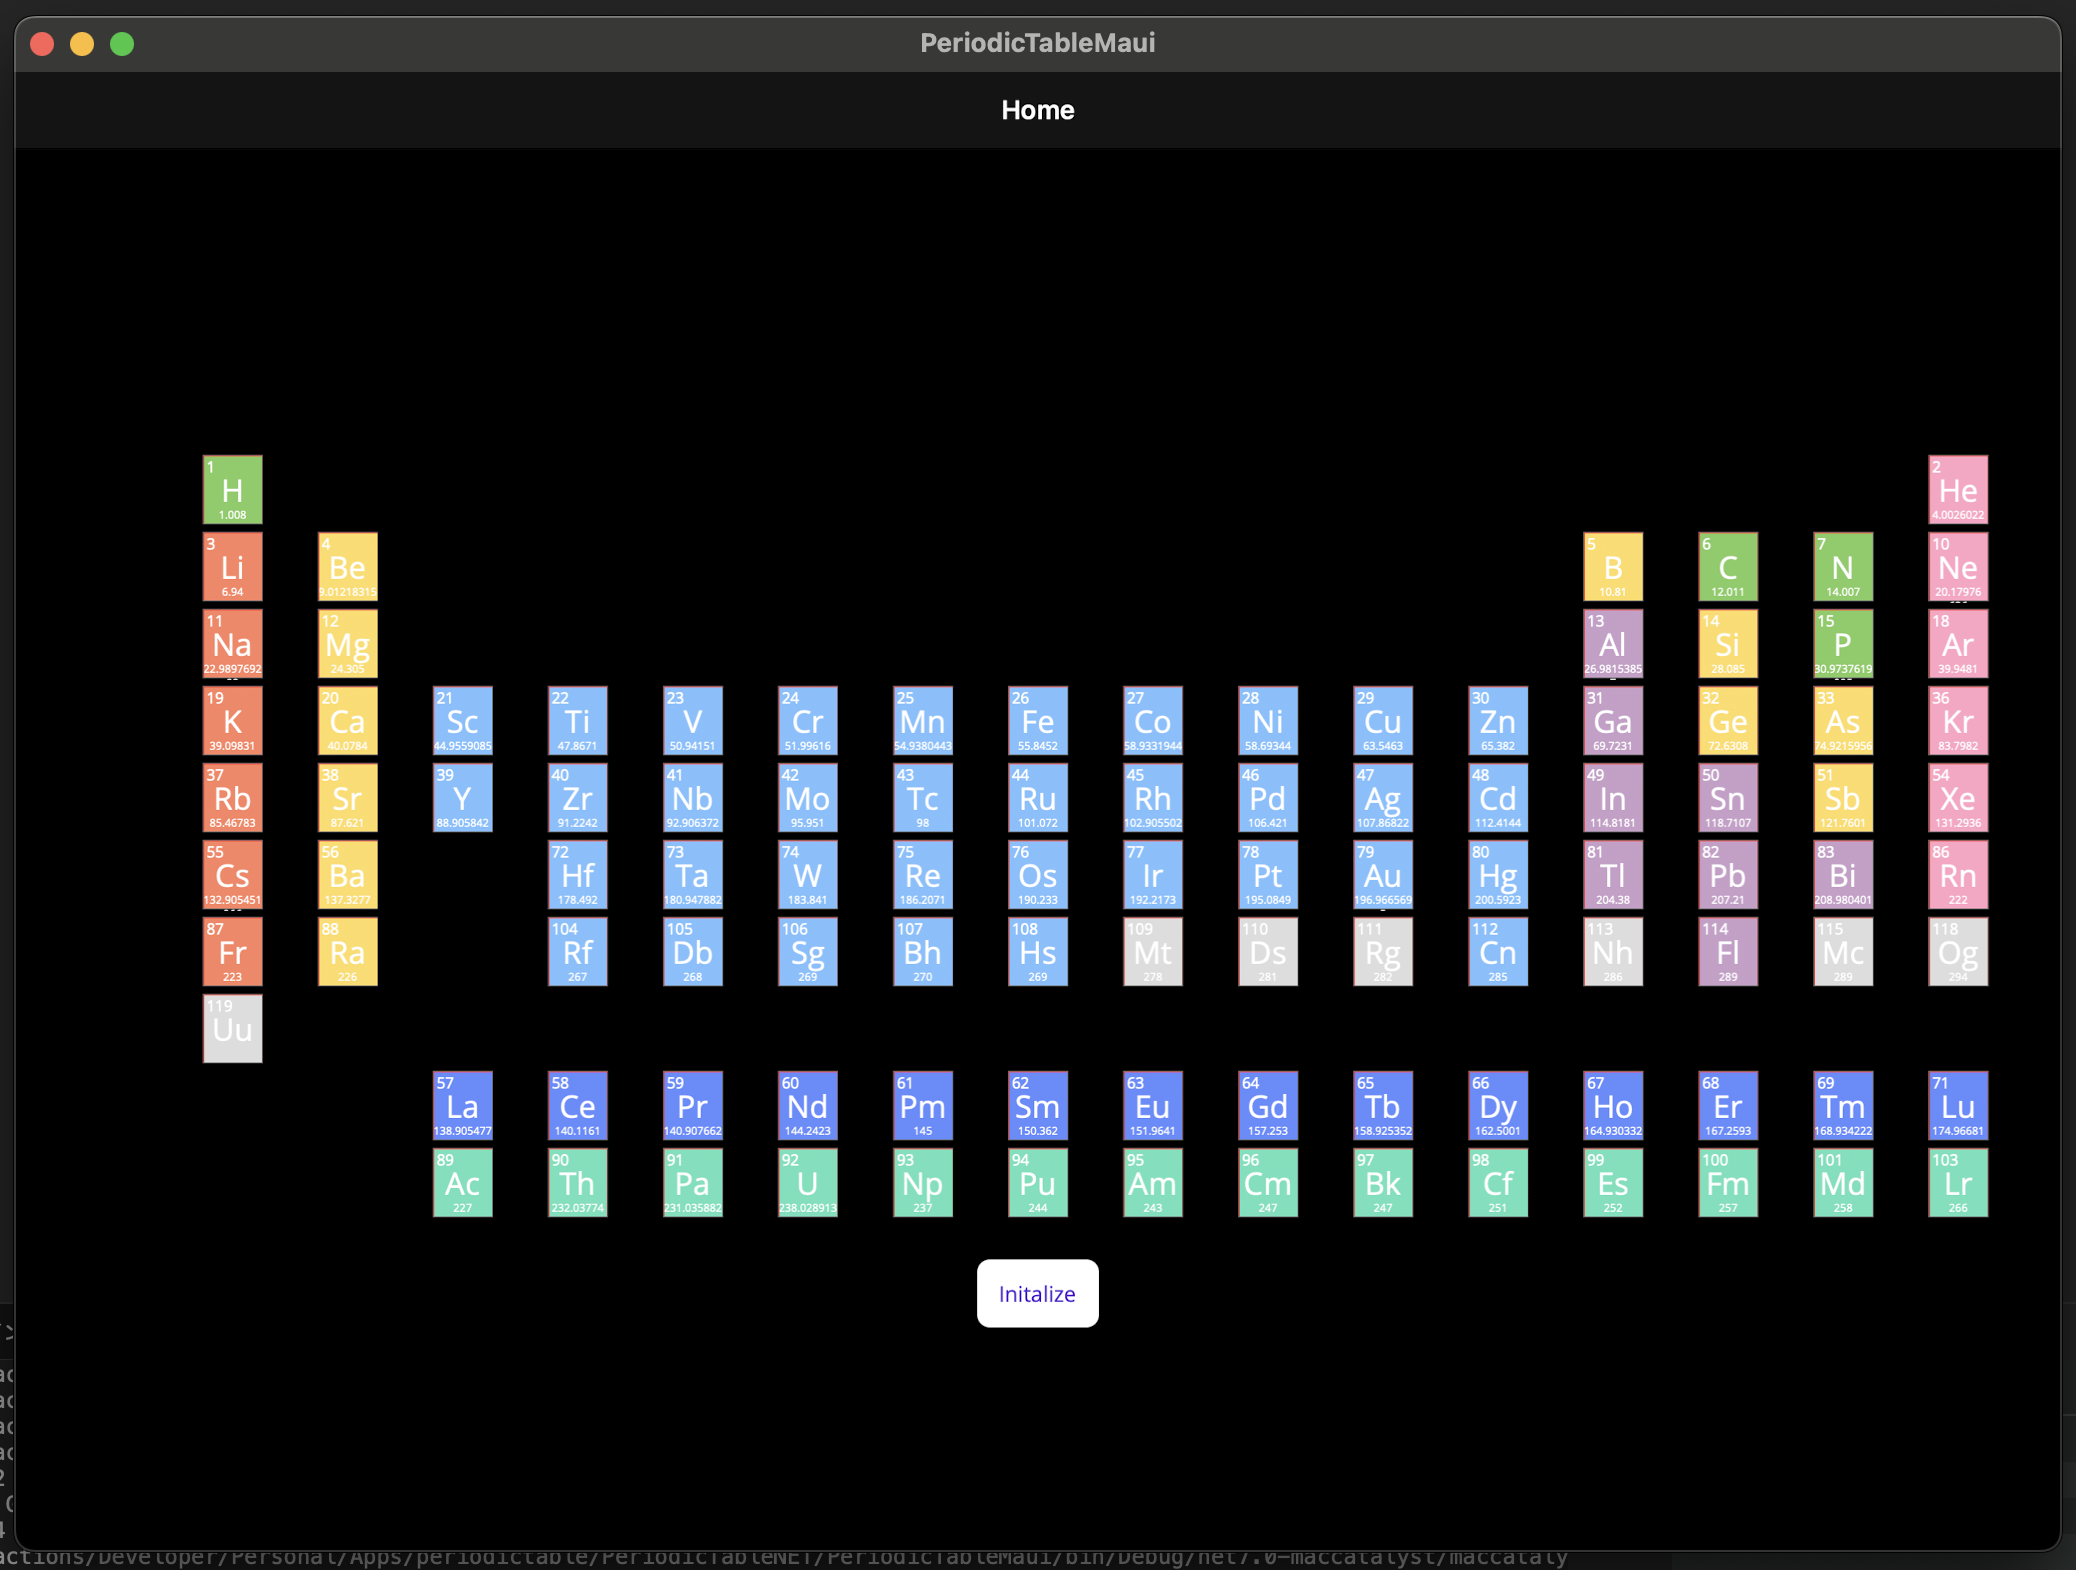The height and width of the screenshot is (1570, 2076).
Task: Select the Silicon tile
Action: coord(1728,643)
